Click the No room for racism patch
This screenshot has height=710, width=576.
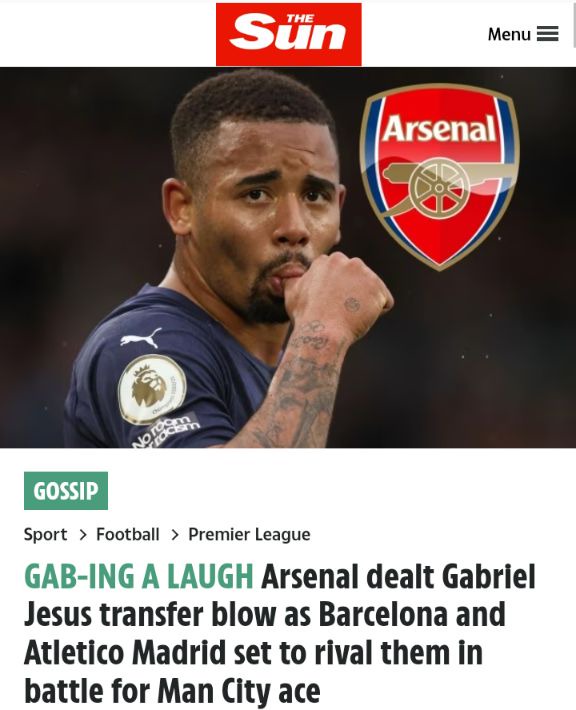(166, 431)
